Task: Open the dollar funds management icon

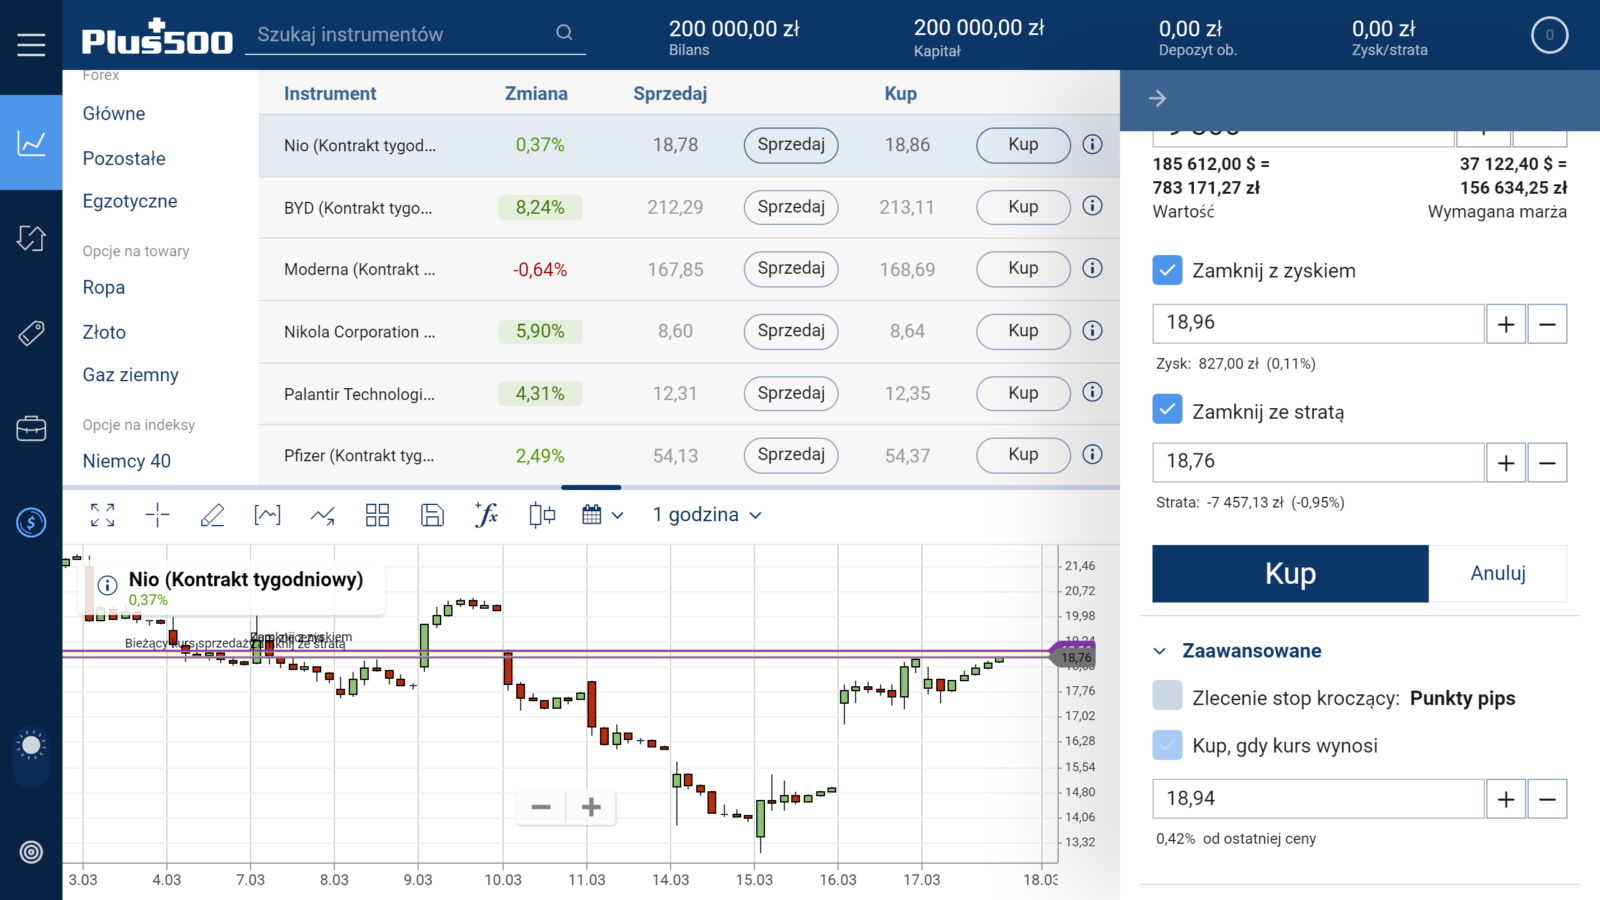Action: click(x=31, y=522)
